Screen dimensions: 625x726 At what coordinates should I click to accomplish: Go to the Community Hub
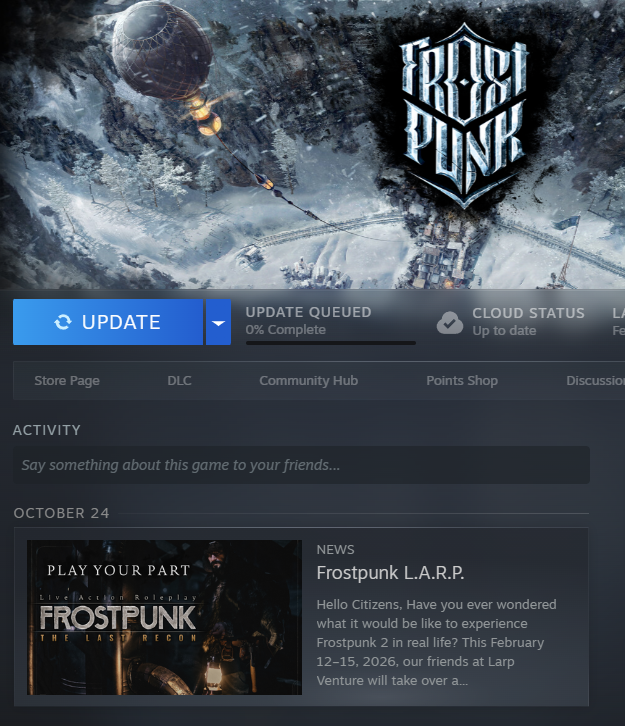pyautogui.click(x=308, y=381)
